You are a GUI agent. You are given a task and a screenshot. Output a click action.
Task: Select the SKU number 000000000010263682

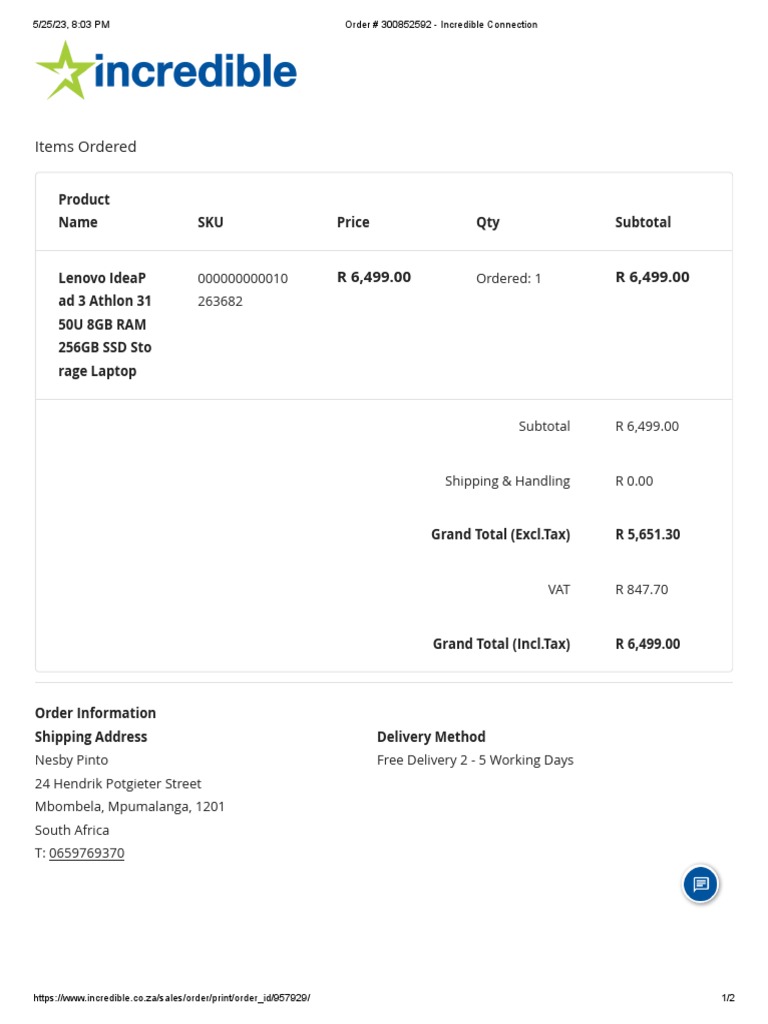coord(242,289)
